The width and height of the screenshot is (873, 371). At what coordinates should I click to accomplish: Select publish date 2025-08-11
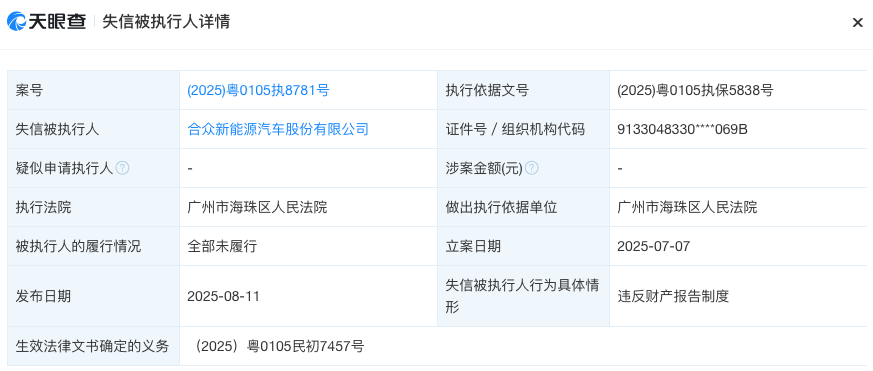[223, 296]
